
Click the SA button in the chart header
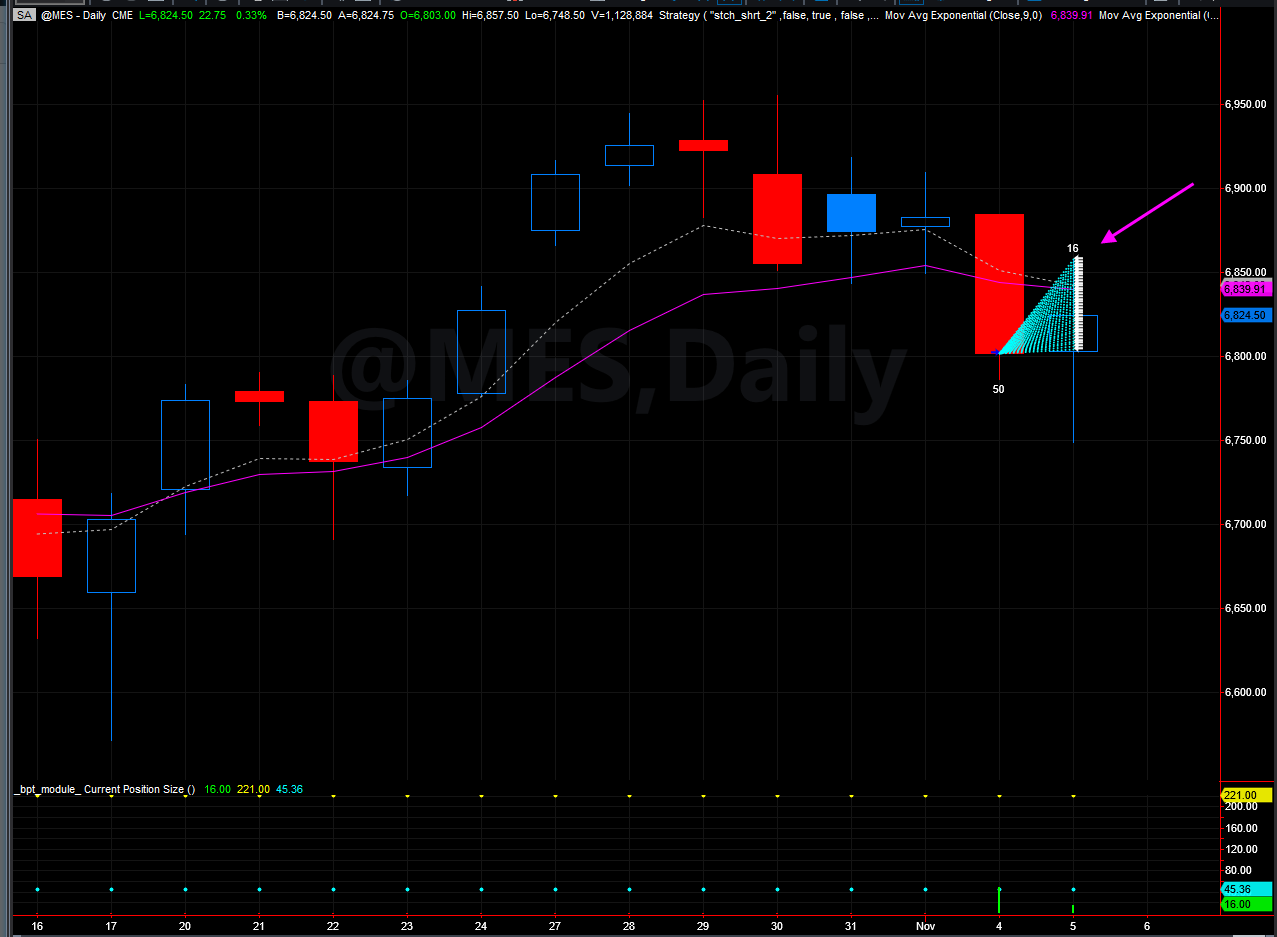click(24, 16)
